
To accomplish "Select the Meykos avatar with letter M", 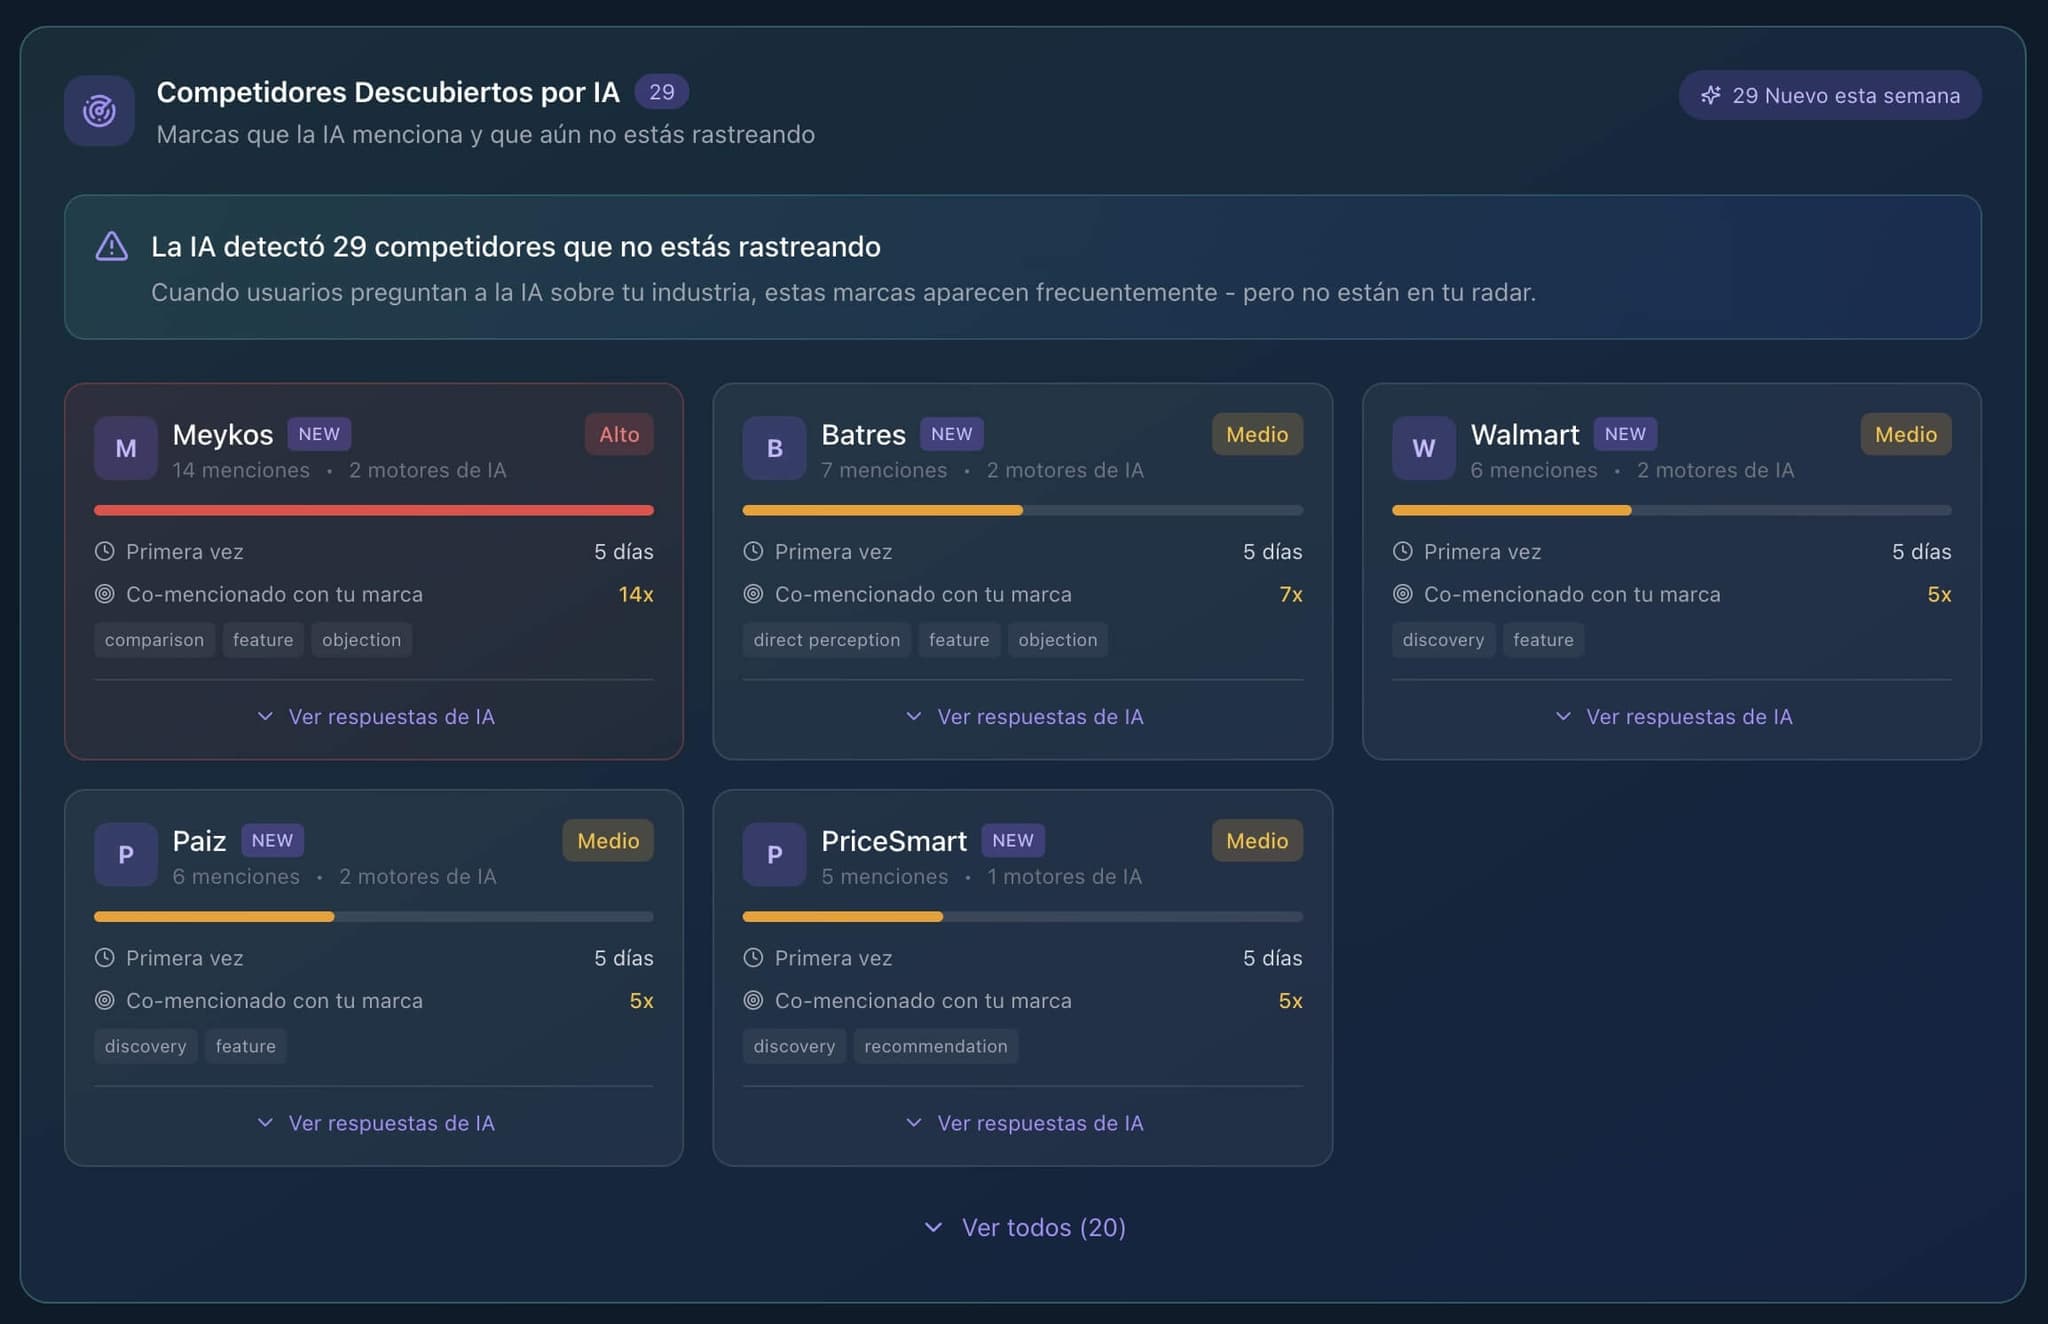I will tap(125, 448).
